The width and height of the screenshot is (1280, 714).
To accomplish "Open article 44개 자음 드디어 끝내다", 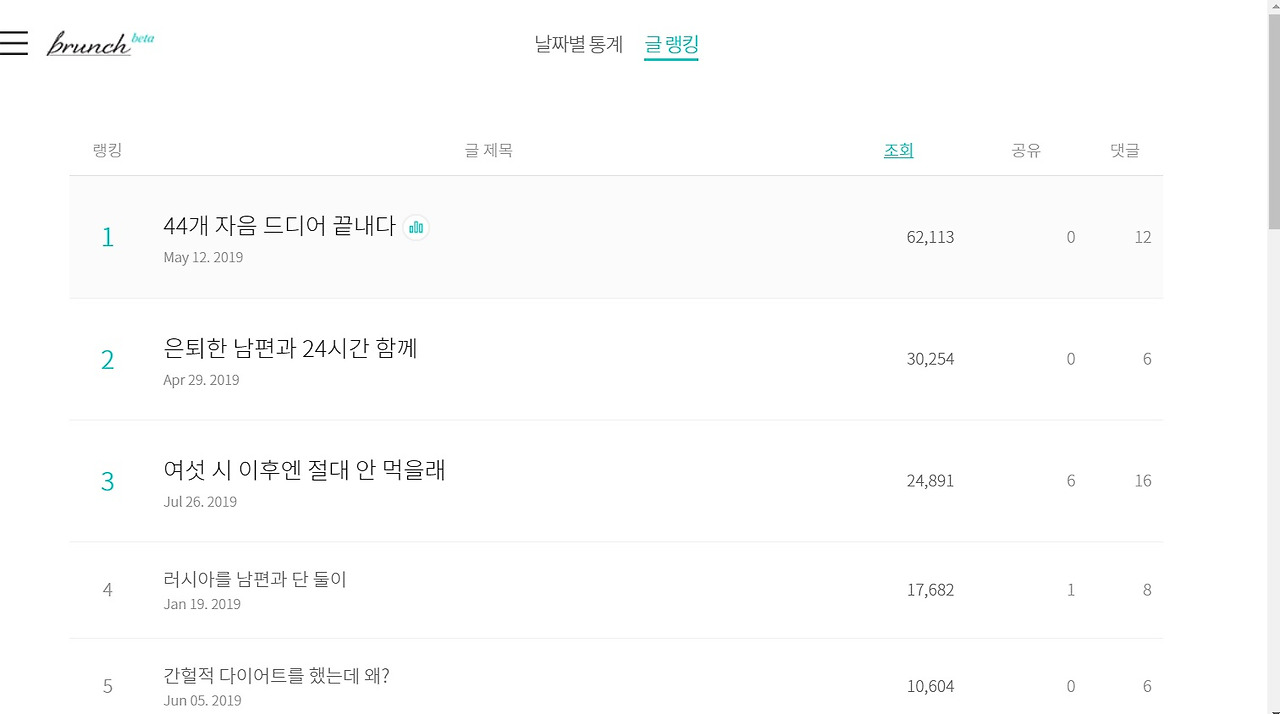I will [x=279, y=226].
